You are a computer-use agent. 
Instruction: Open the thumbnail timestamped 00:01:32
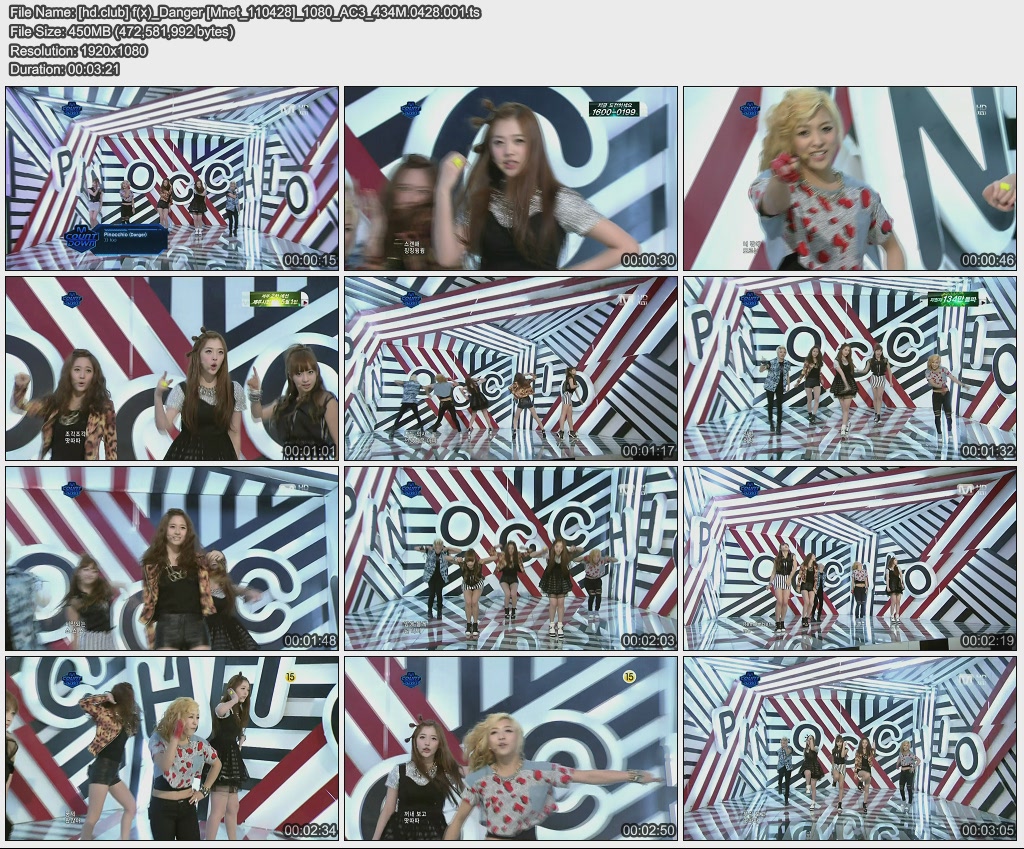[x=850, y=370]
